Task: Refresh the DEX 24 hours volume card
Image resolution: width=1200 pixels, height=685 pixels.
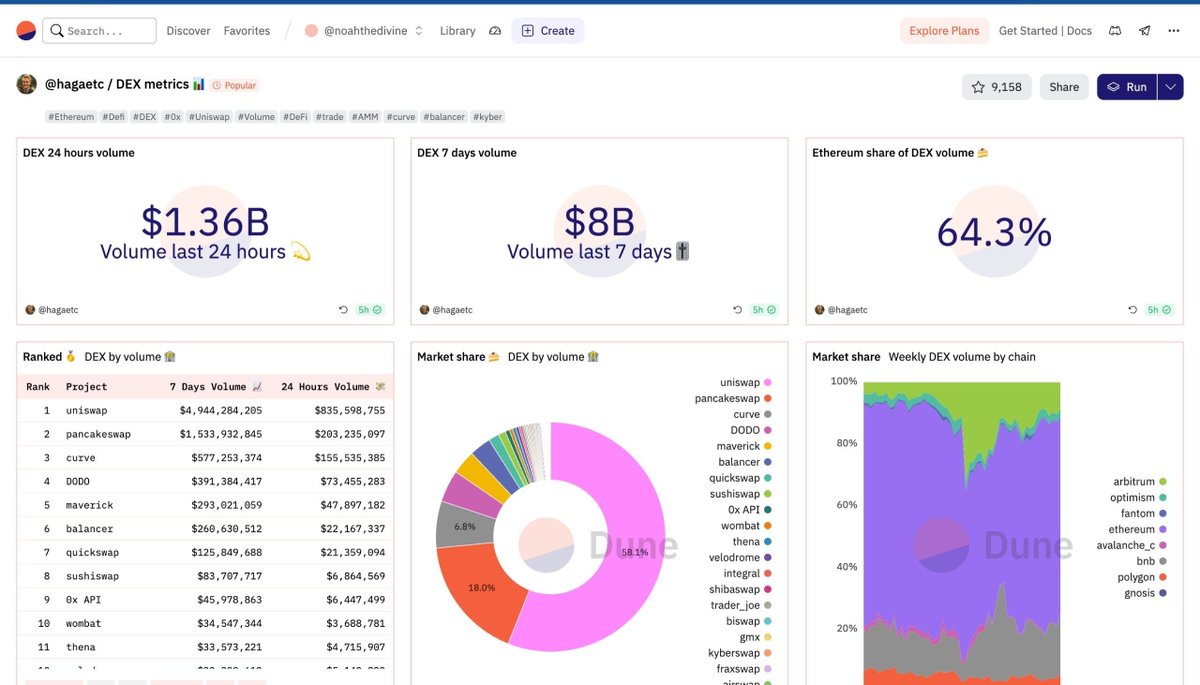Action: [x=344, y=310]
